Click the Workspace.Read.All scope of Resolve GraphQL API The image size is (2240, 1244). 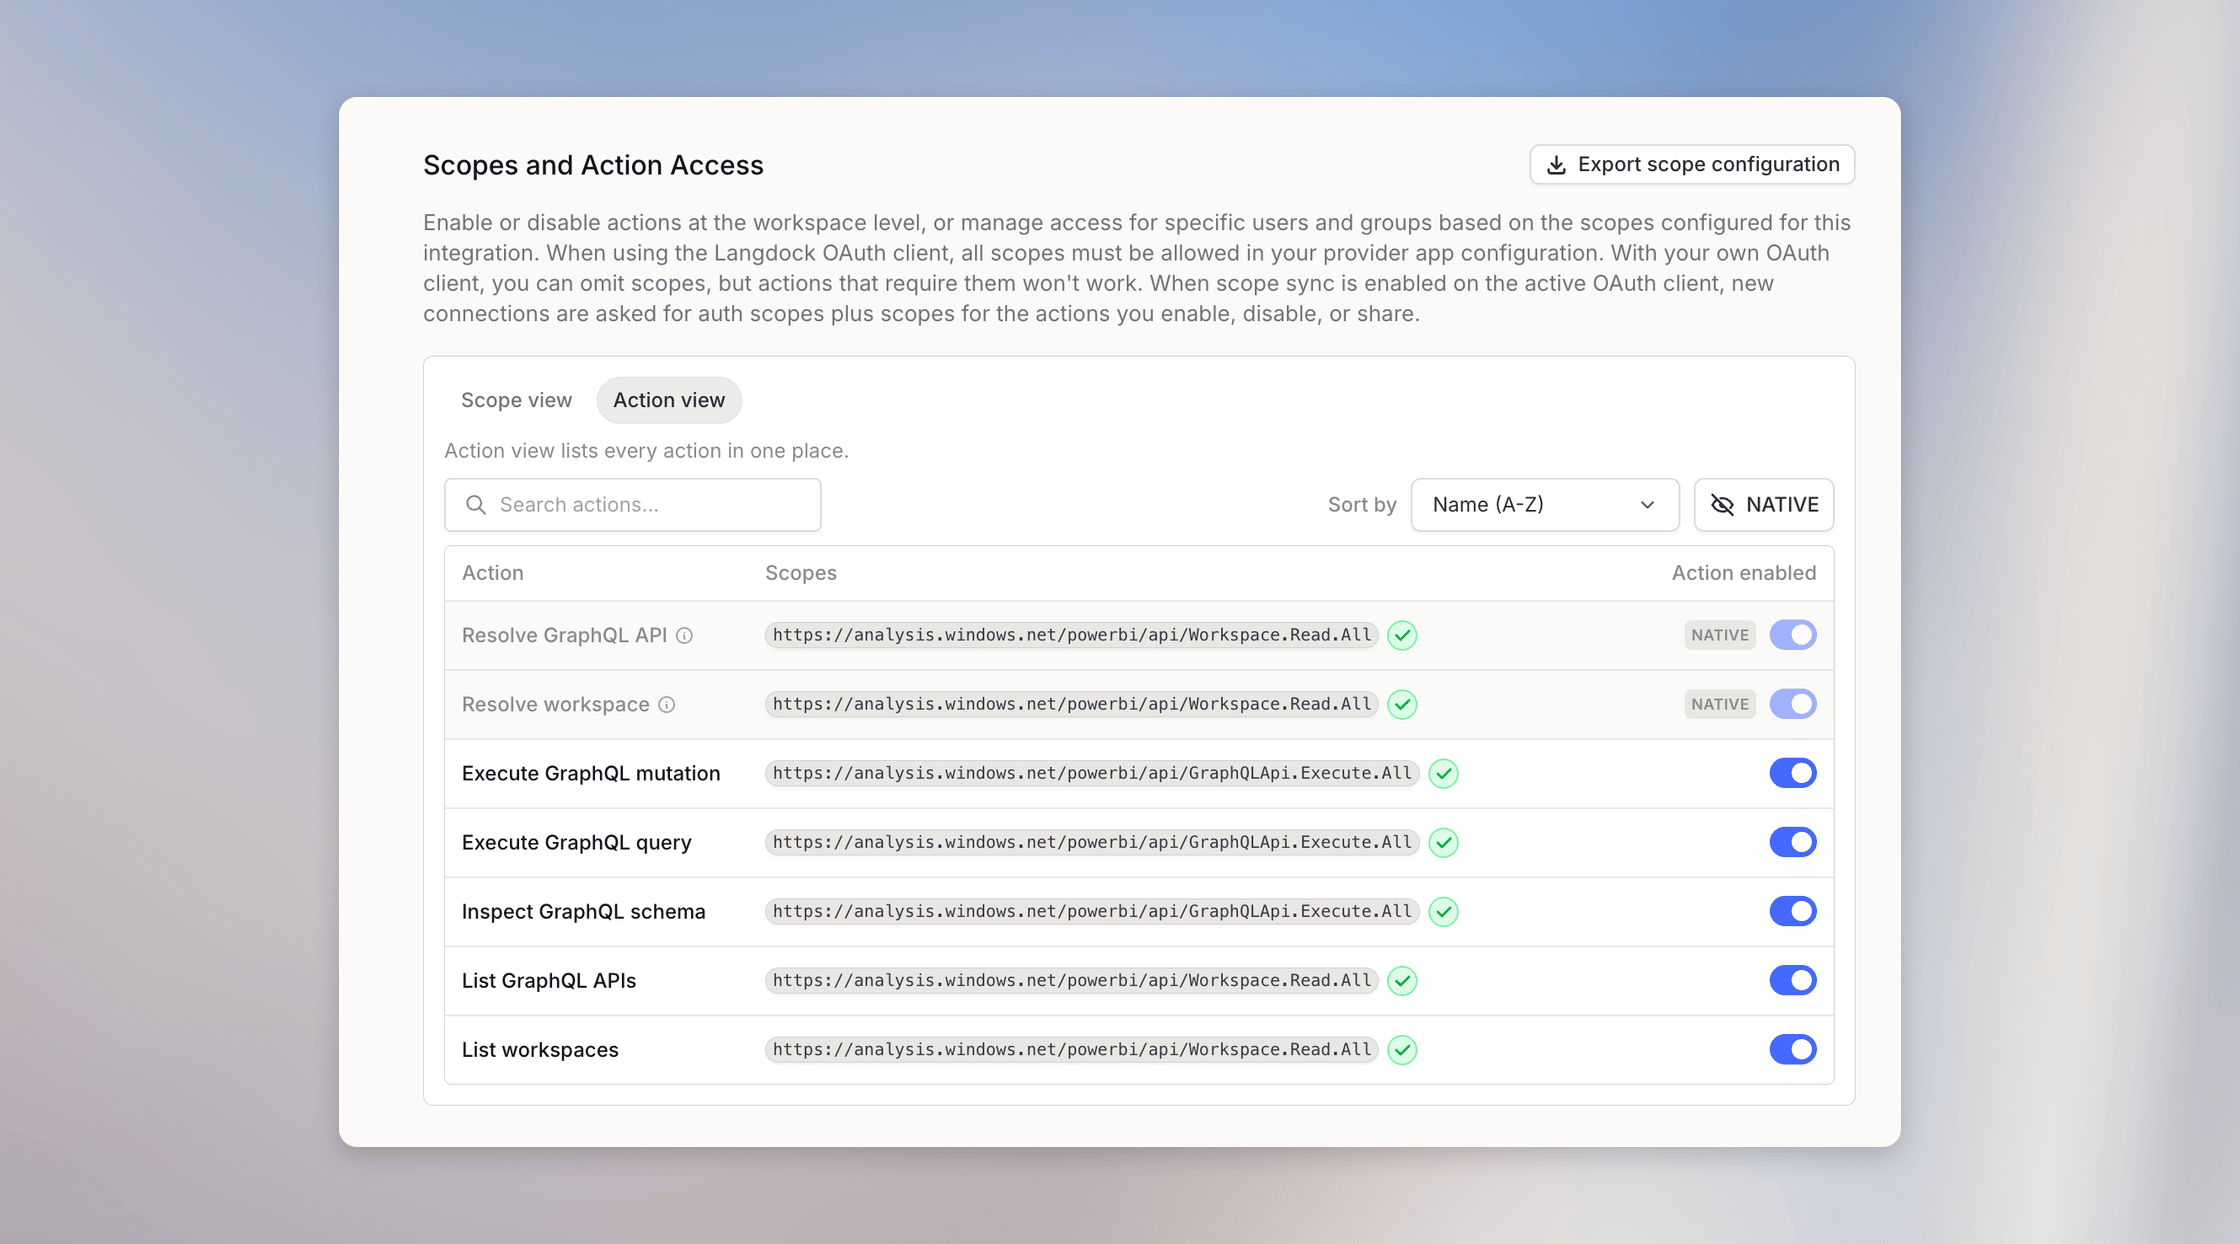click(1072, 635)
